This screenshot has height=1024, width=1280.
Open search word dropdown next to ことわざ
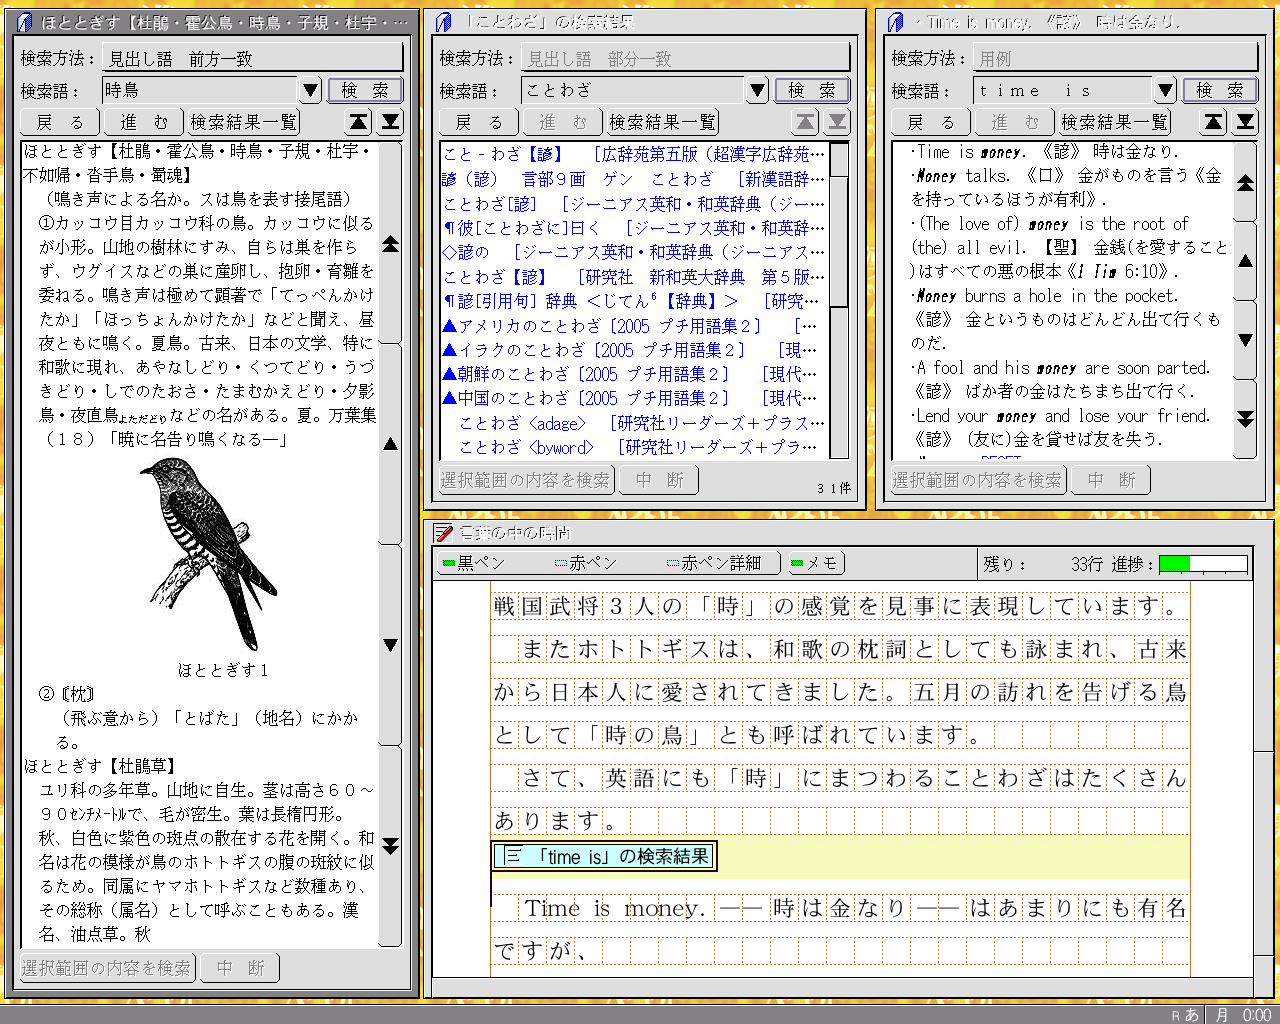point(758,91)
